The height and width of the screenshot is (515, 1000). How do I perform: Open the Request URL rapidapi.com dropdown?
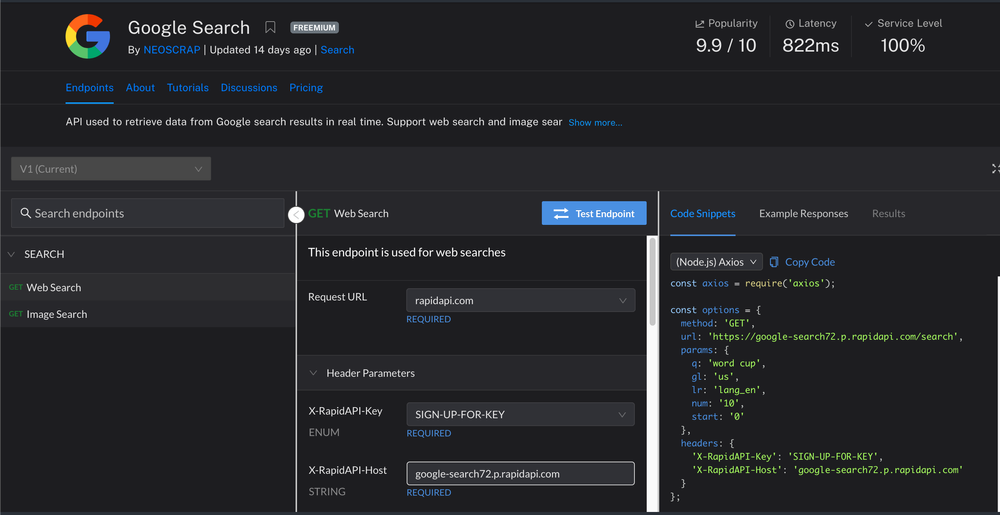click(x=520, y=299)
